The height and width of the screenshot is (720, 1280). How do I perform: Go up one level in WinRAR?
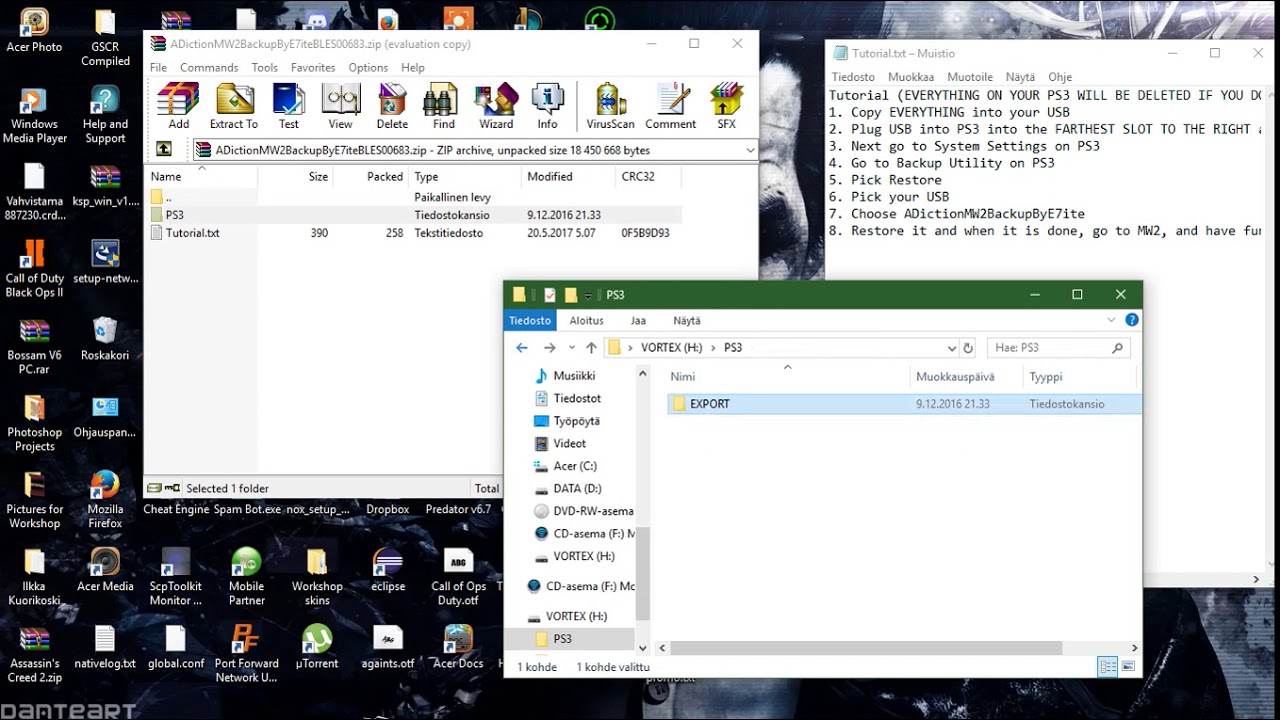[164, 150]
